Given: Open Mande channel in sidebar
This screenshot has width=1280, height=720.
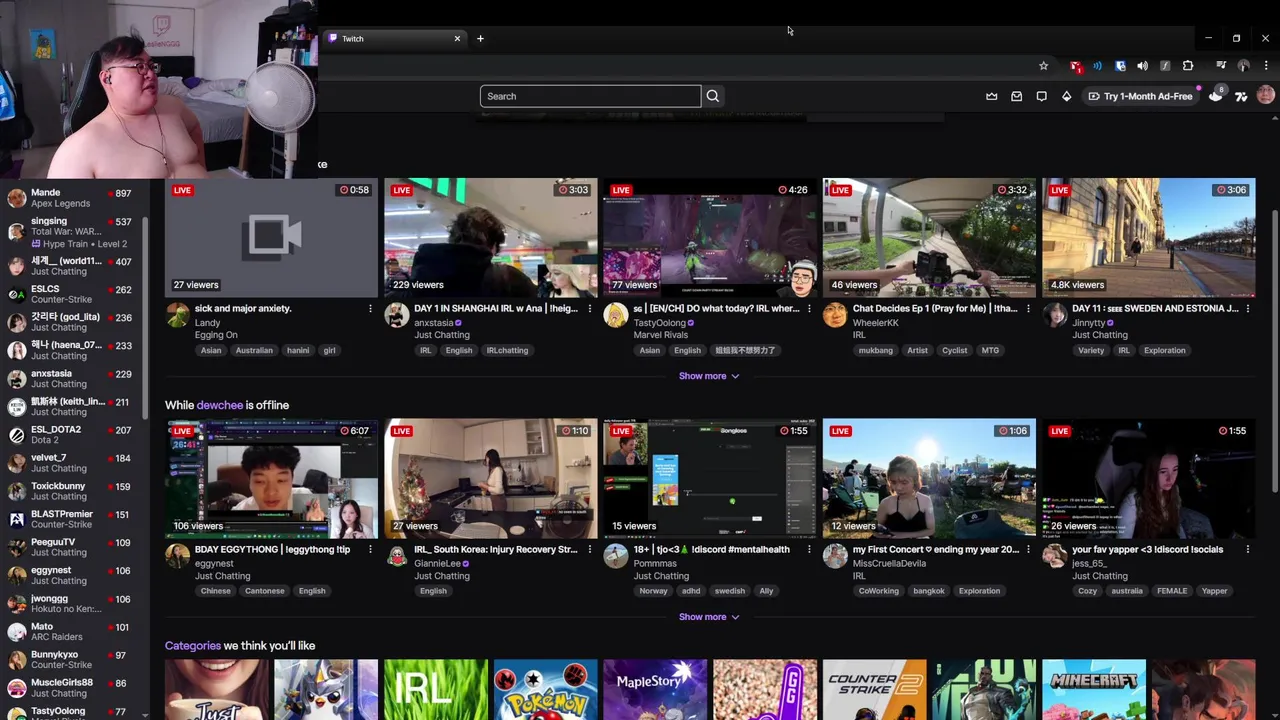Looking at the screenshot, I should [x=72, y=198].
